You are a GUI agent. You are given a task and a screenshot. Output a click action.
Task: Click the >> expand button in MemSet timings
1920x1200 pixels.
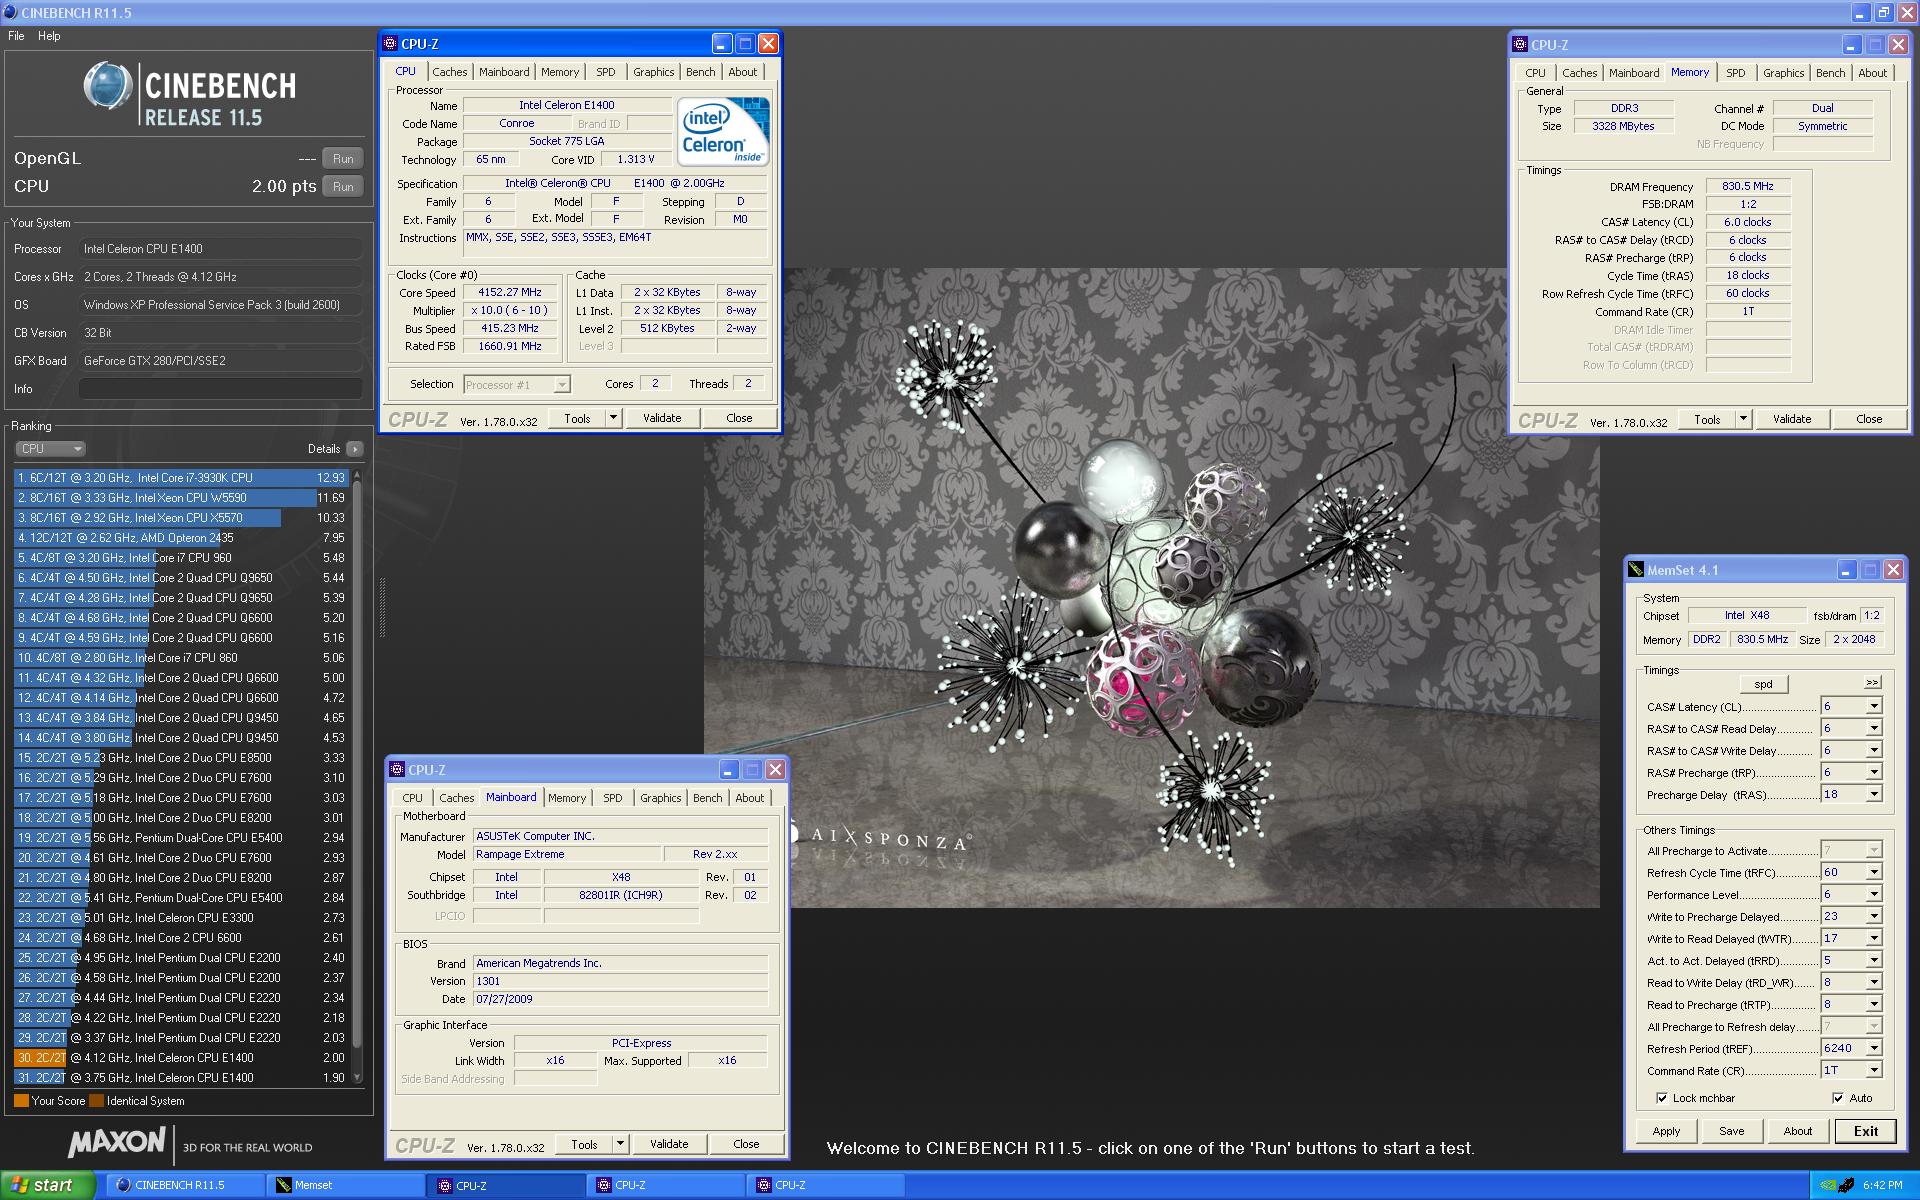(1872, 683)
